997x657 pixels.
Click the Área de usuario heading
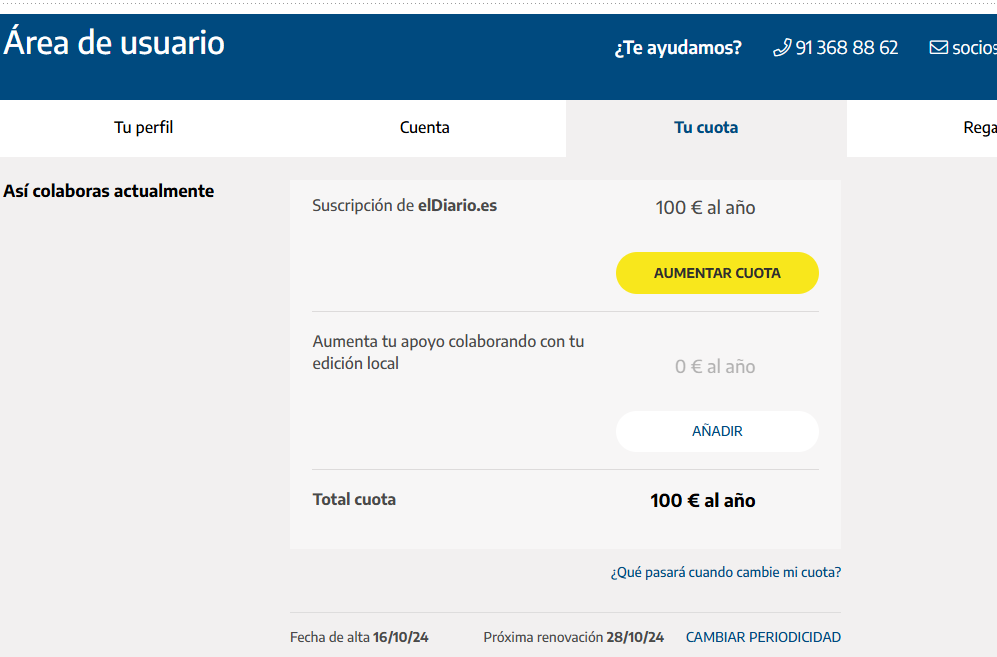tap(114, 43)
